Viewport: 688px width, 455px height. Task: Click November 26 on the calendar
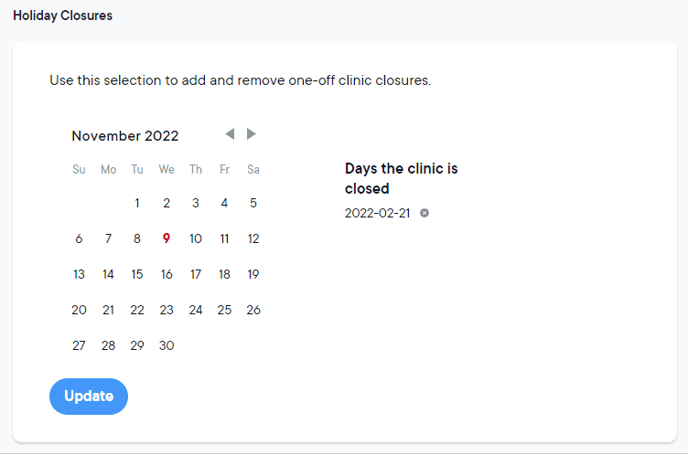point(253,310)
